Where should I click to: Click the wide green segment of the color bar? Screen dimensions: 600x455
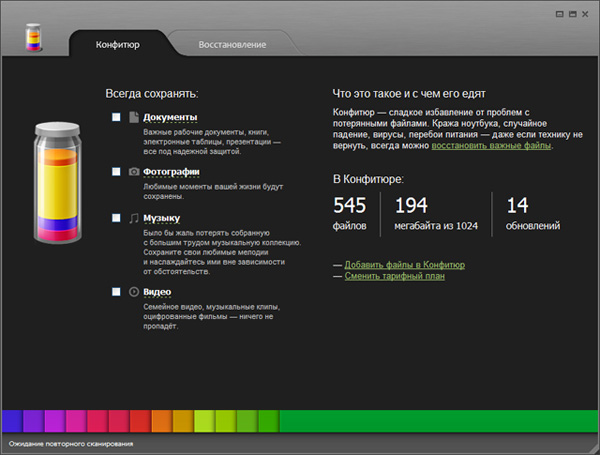(x=438, y=420)
